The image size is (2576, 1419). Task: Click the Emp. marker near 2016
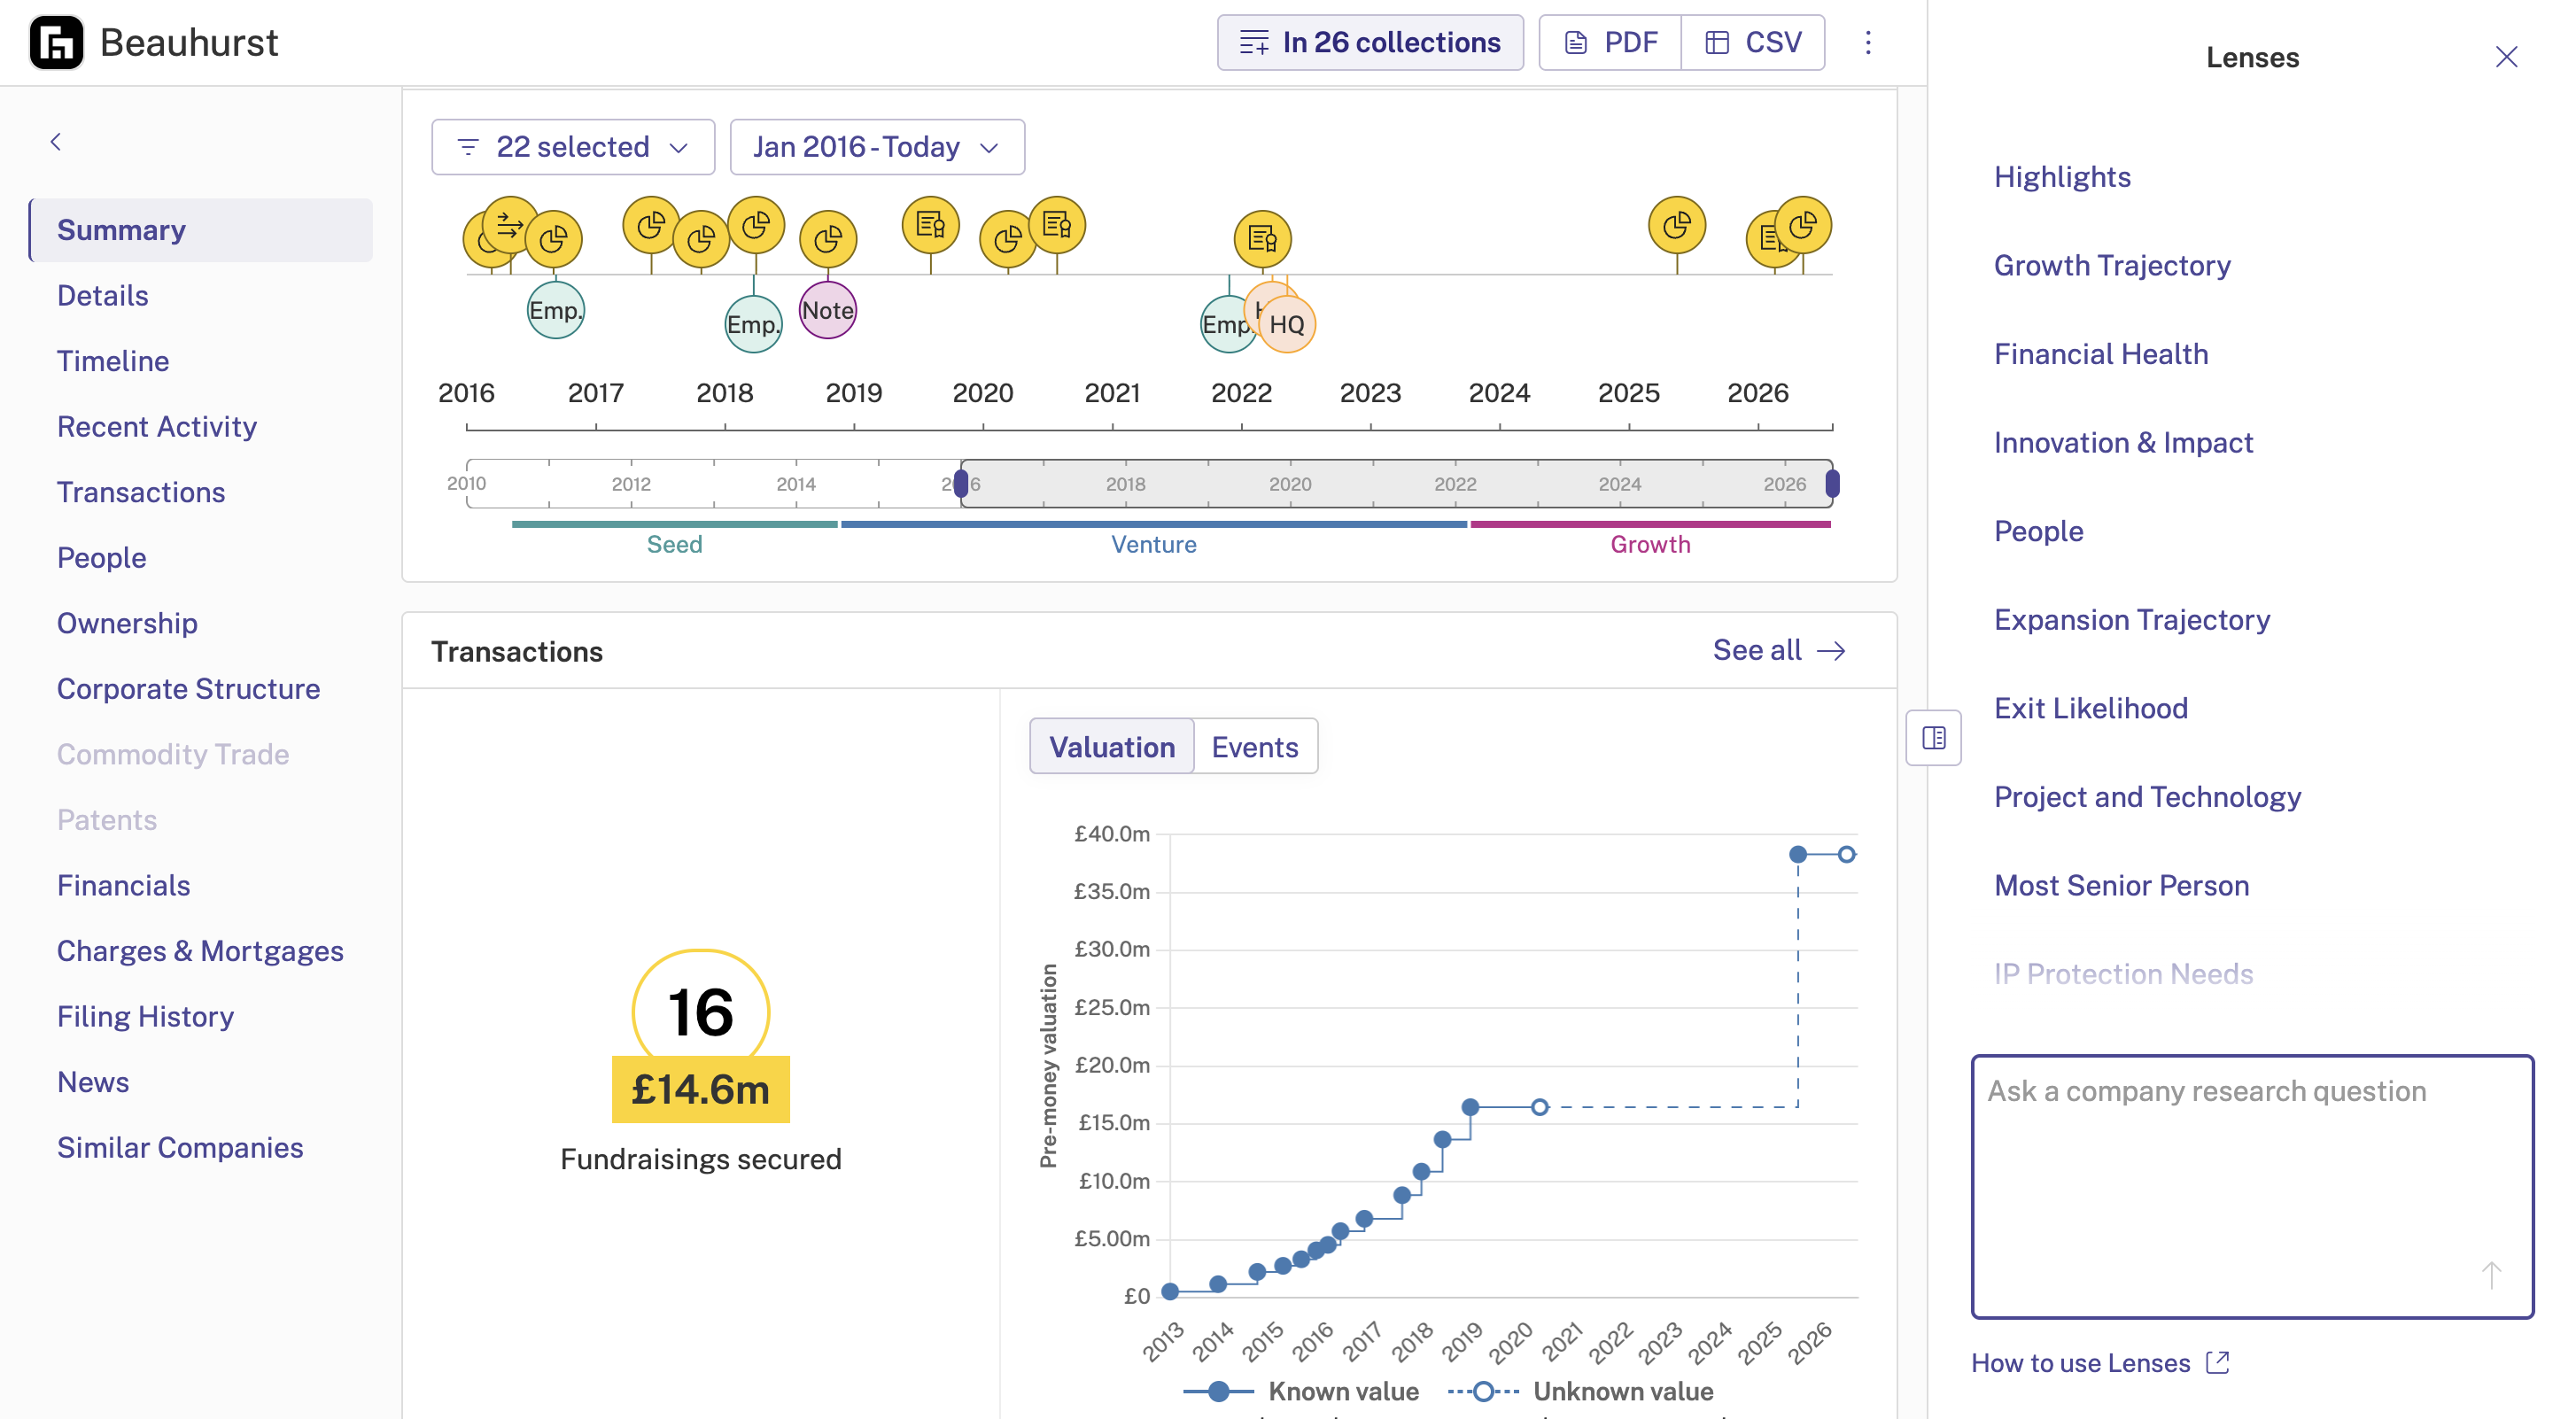coord(555,311)
